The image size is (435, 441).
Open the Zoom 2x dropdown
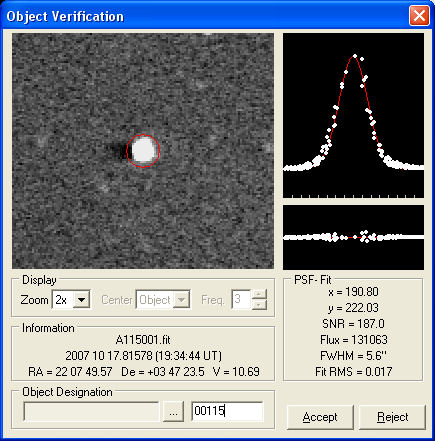point(81,300)
